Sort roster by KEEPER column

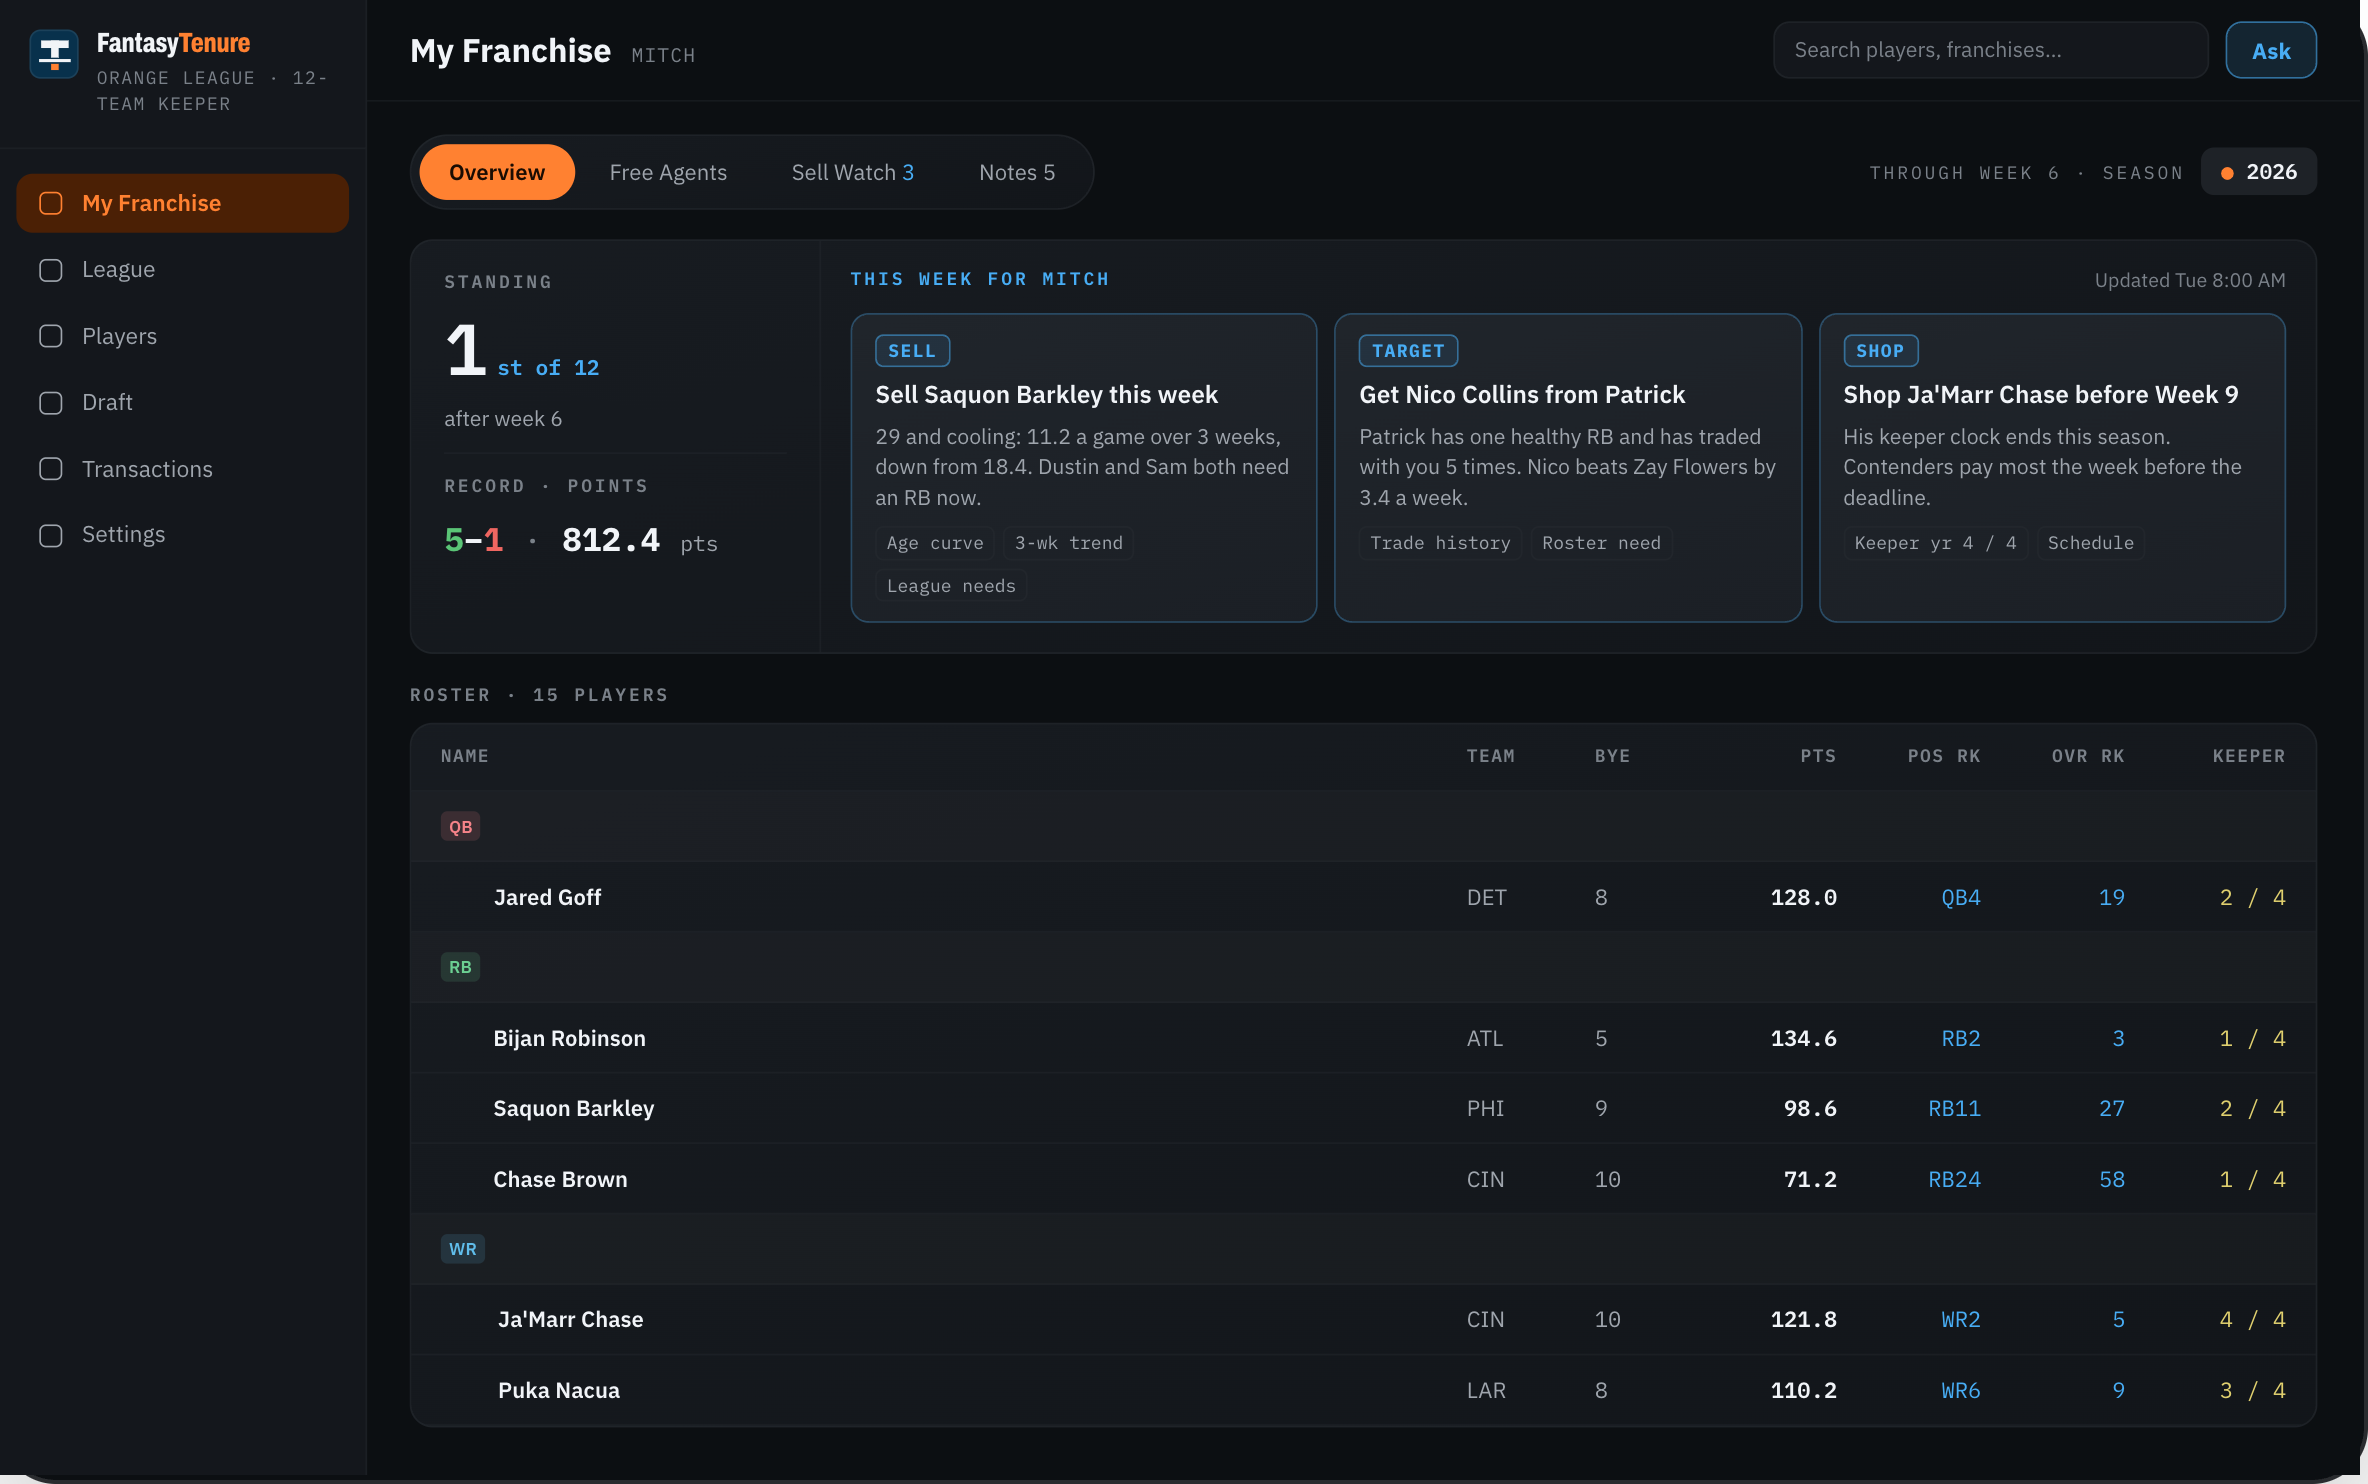pyautogui.click(x=2249, y=756)
